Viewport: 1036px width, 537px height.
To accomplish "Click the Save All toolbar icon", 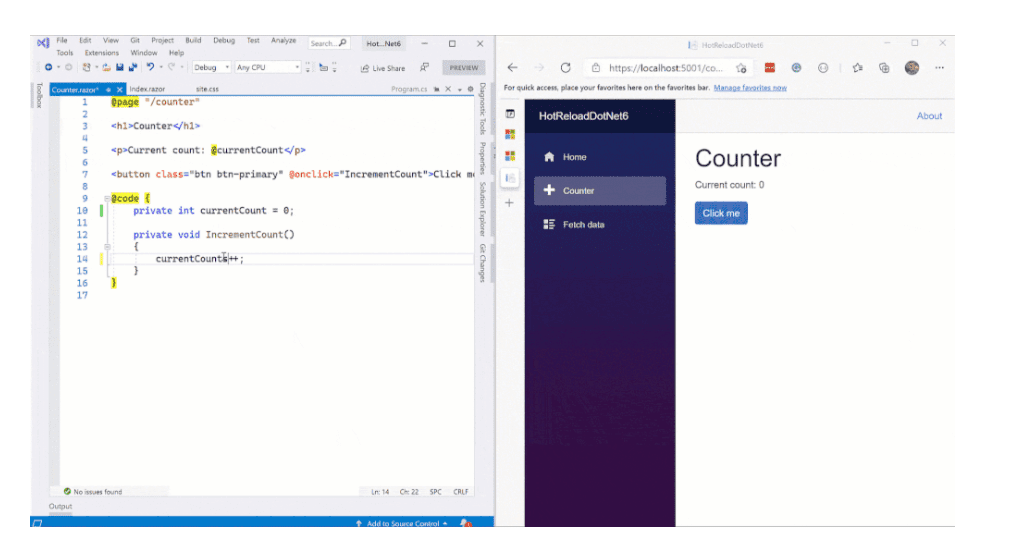I will click(x=133, y=67).
